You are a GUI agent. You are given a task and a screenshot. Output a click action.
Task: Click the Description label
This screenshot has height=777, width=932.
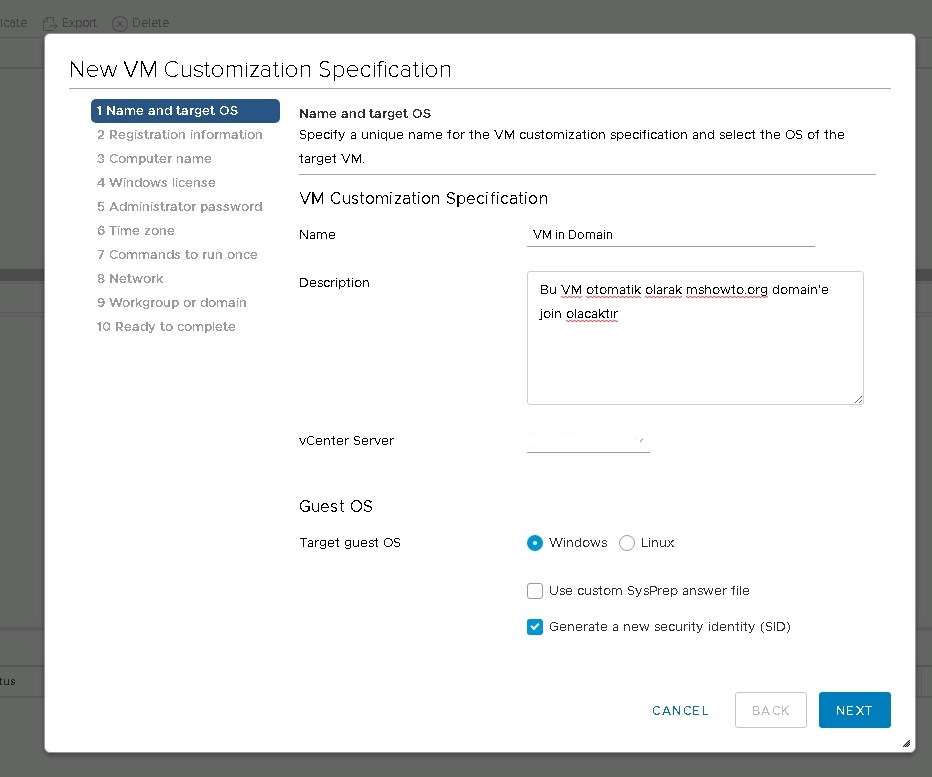point(334,283)
